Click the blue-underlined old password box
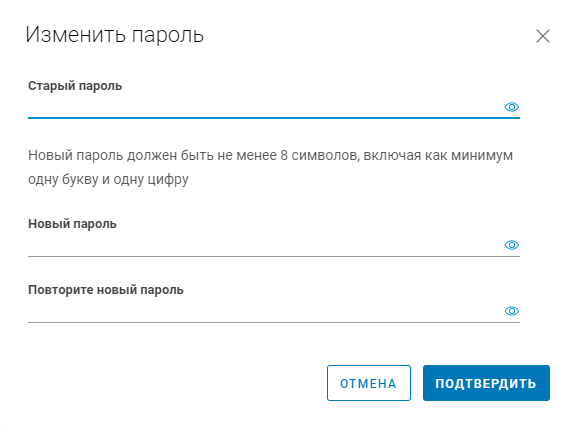Screen dimensions: 571x425 (266, 107)
